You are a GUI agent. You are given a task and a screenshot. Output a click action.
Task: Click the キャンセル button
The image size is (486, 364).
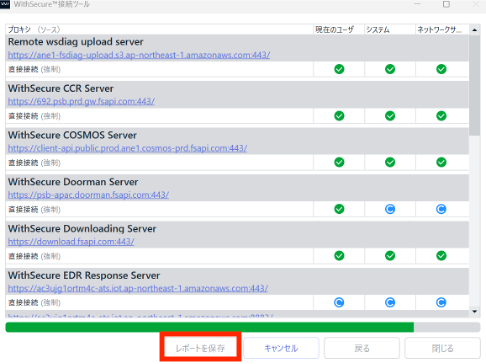point(281,348)
